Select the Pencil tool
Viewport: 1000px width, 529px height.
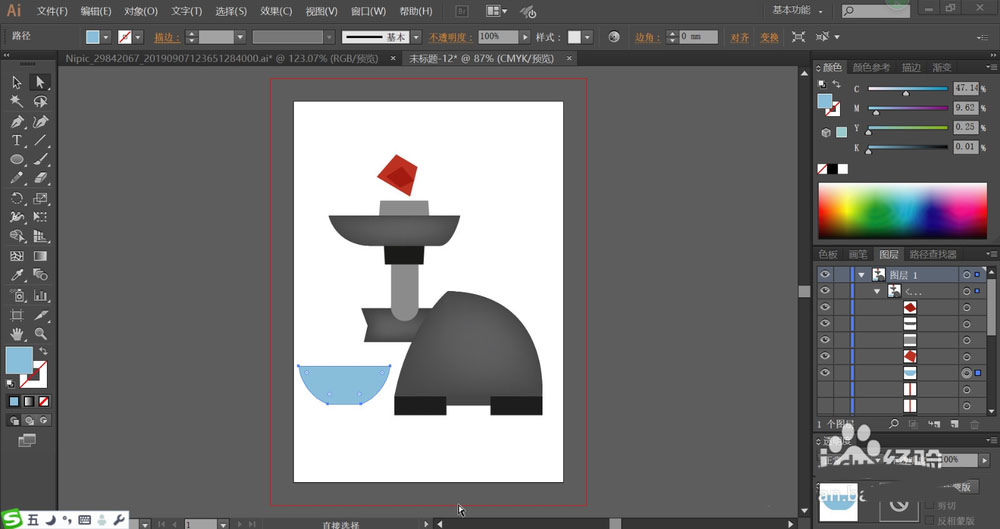click(17, 179)
